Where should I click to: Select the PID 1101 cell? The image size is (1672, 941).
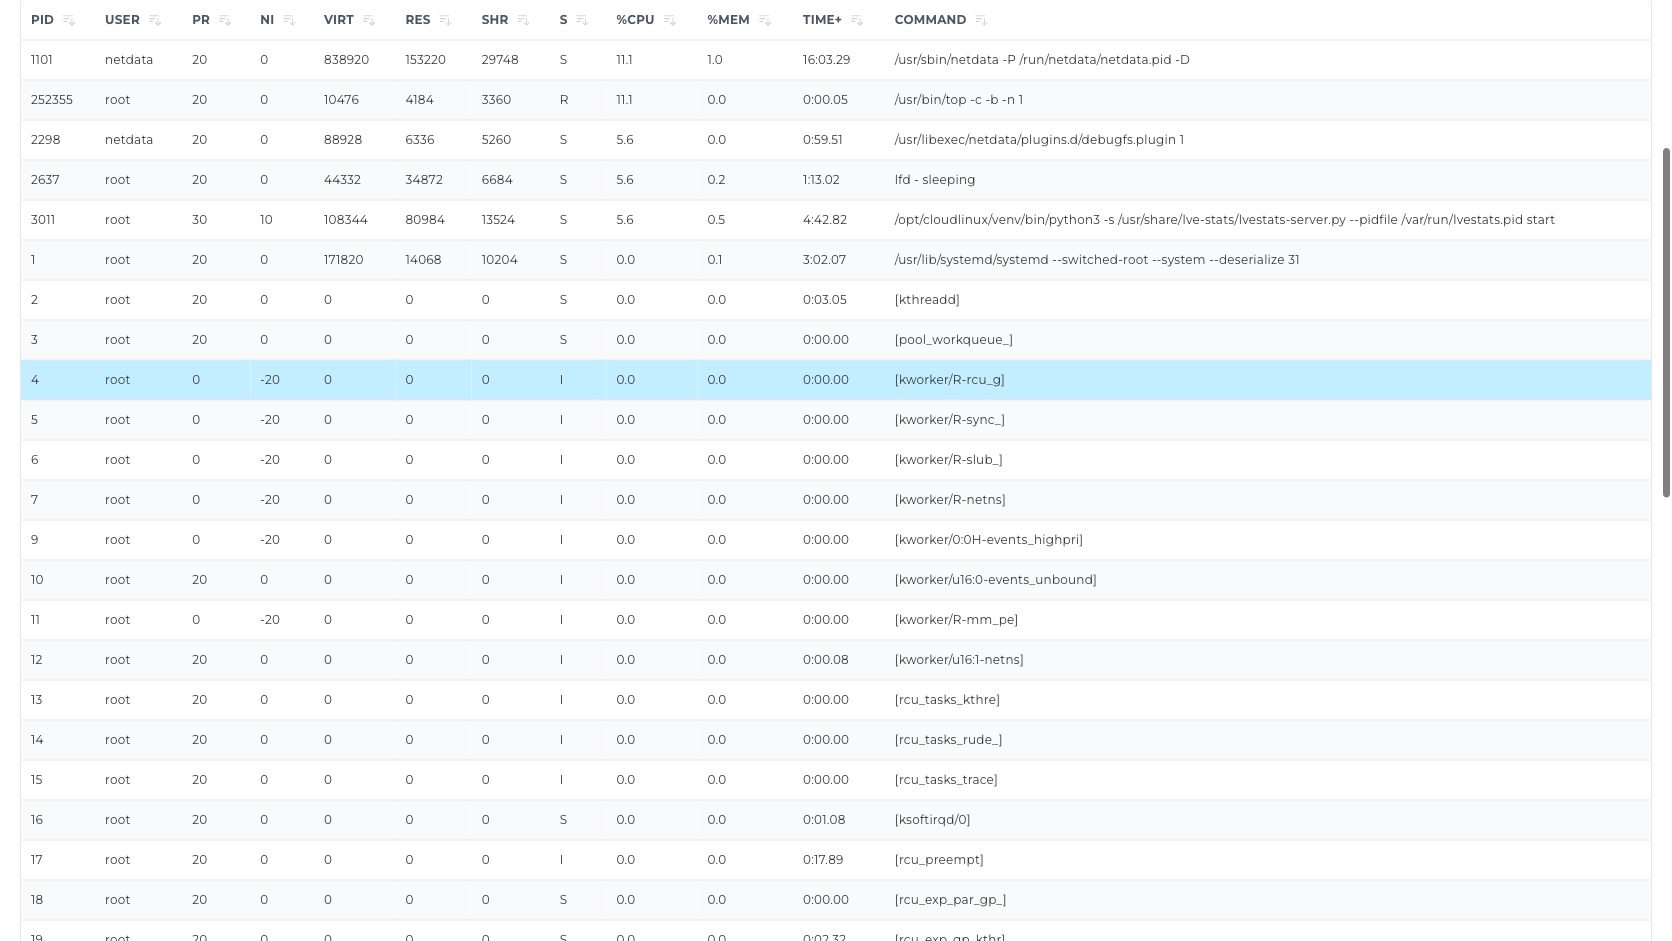(x=42, y=60)
